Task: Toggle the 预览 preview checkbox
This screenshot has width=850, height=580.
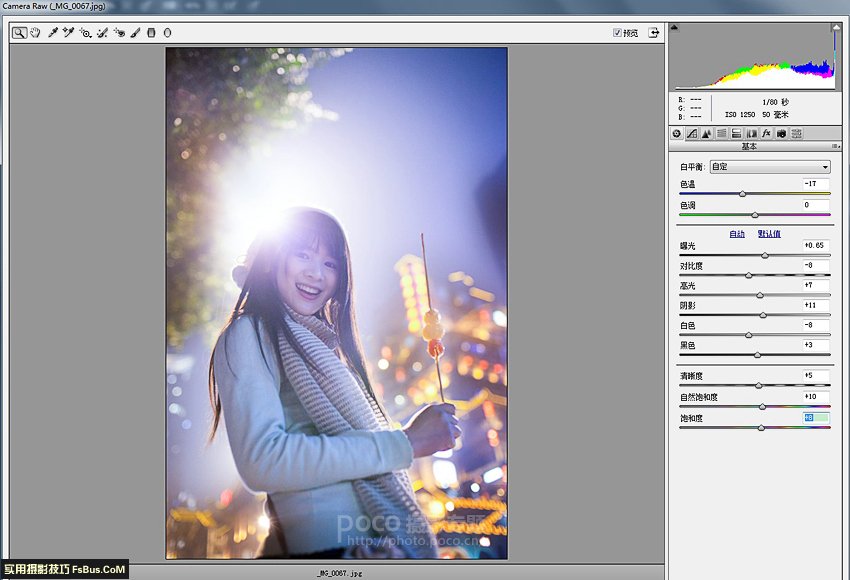Action: (617, 33)
